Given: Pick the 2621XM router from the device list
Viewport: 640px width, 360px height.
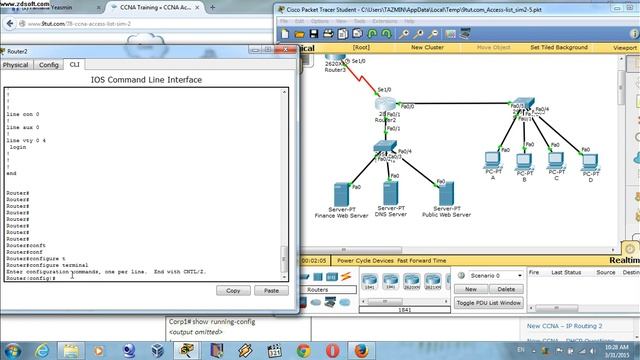Looking at the screenshot, I should coord(433,282).
